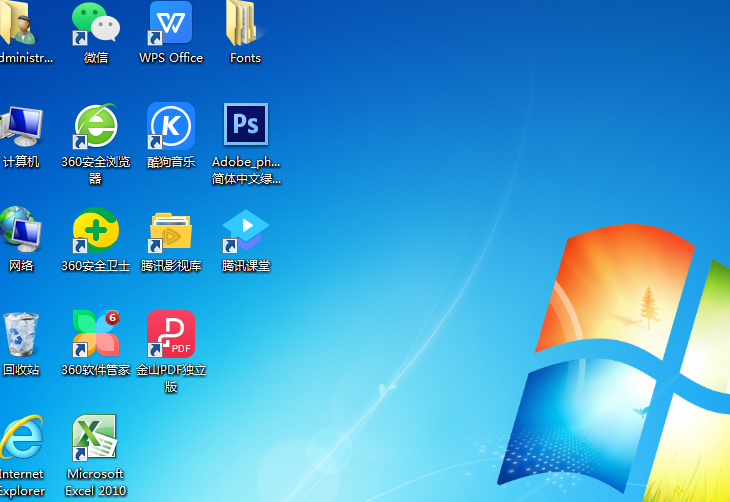
Task: Launch 360安全卫士 shortcut
Action: click(x=96, y=230)
